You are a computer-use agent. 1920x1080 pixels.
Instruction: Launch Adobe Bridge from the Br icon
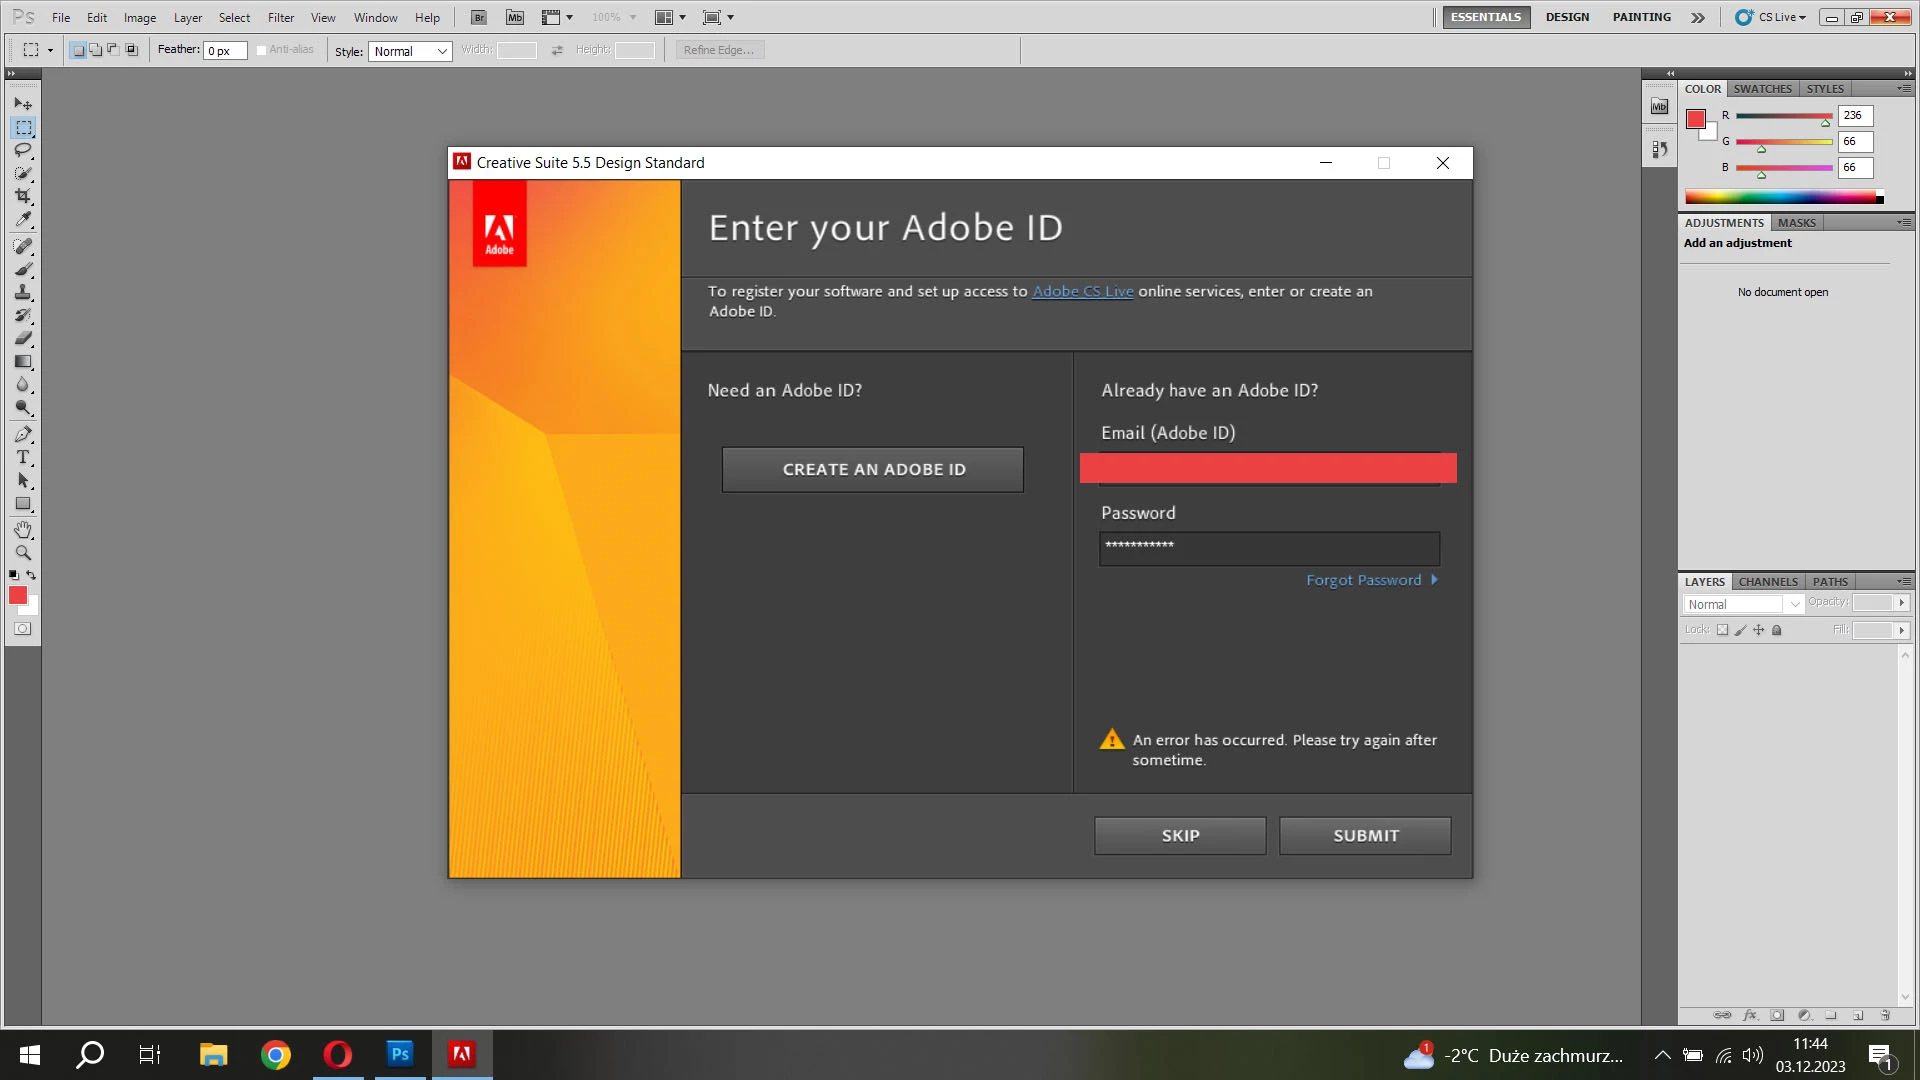[479, 17]
